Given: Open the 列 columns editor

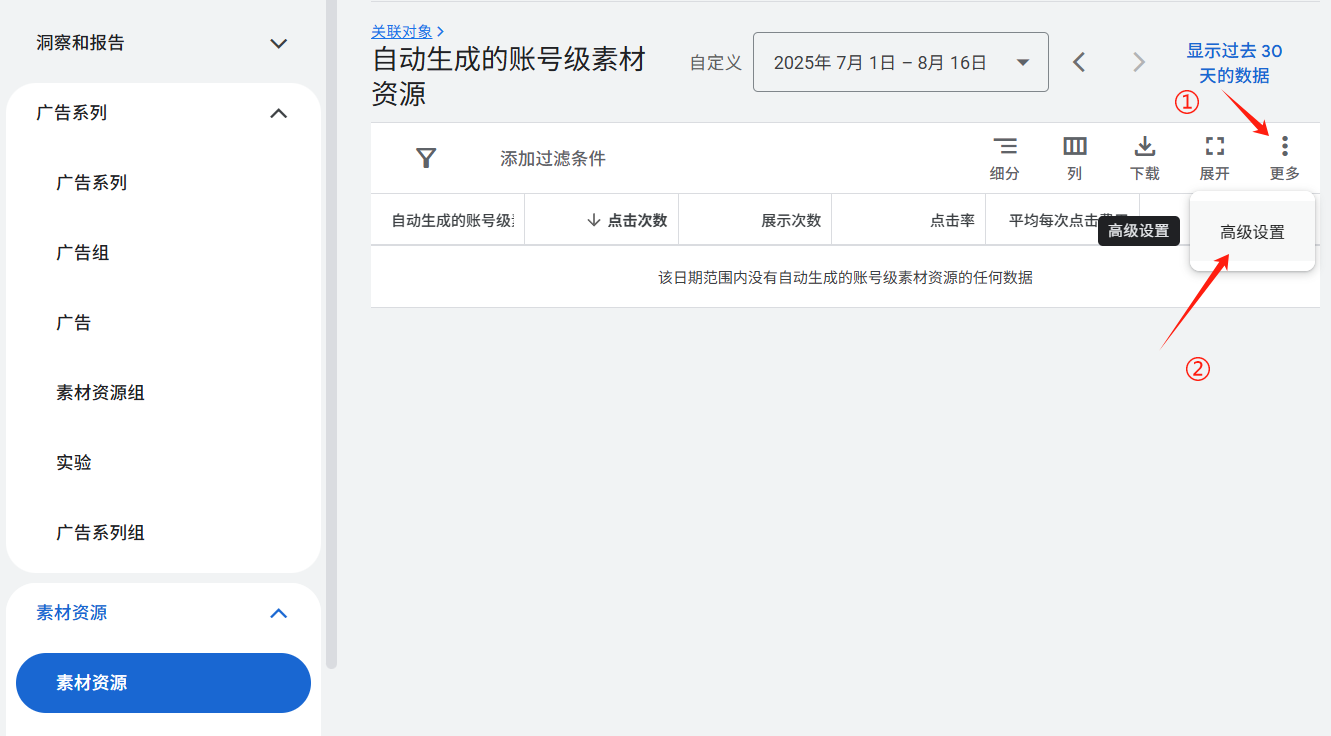Looking at the screenshot, I should pyautogui.click(x=1074, y=158).
